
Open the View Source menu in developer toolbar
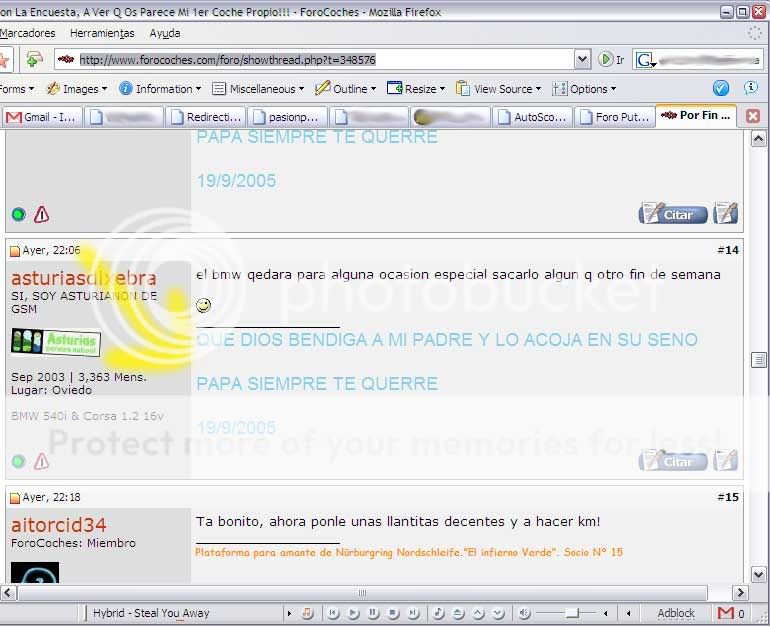pos(498,89)
